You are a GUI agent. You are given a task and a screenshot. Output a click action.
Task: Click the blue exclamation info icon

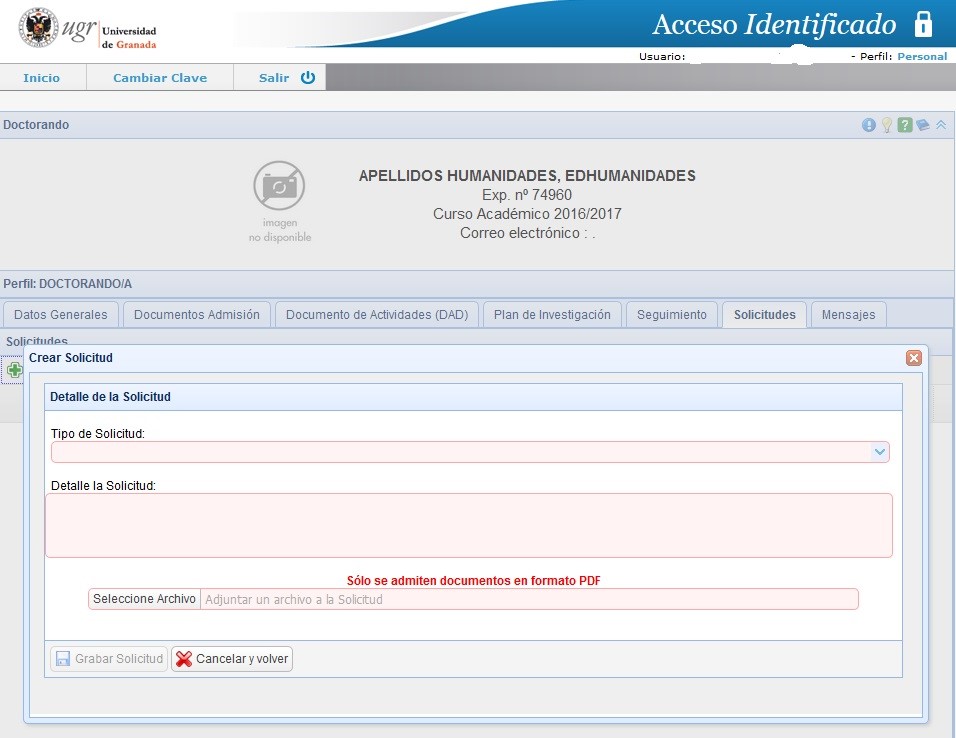tap(868, 125)
